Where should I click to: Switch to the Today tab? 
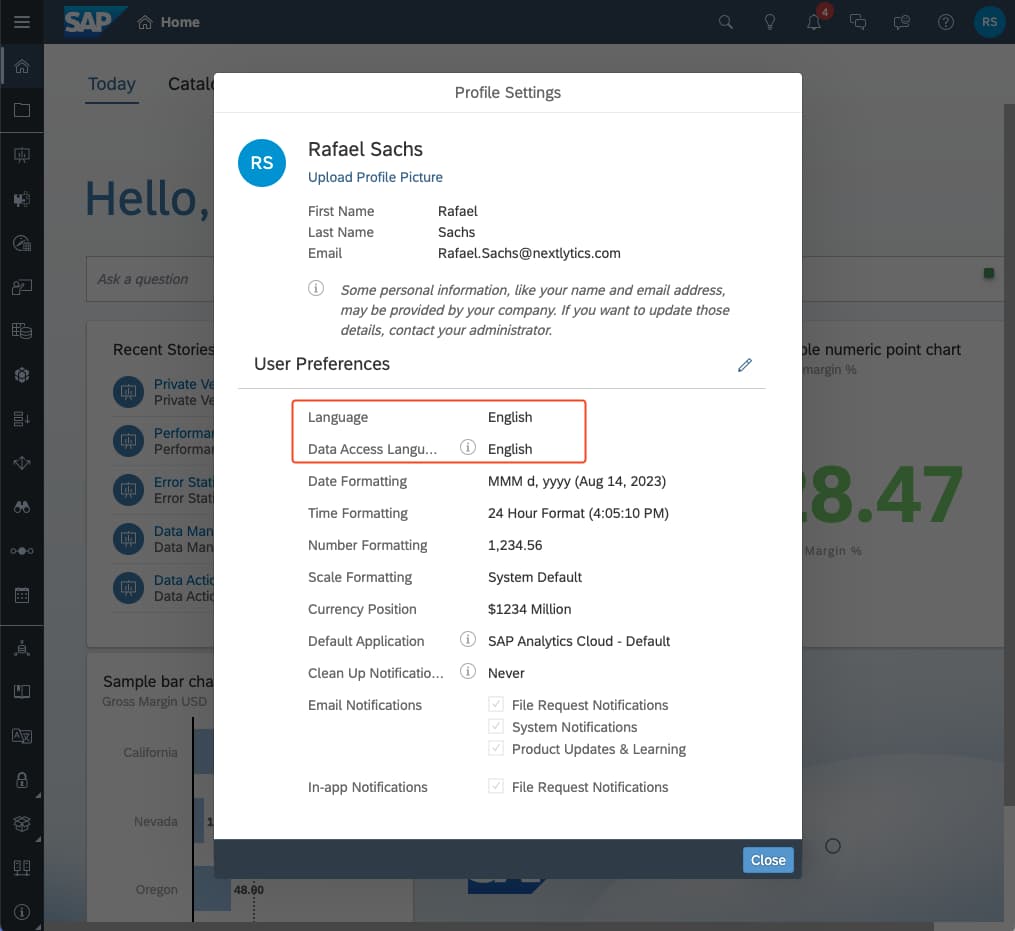pos(111,84)
